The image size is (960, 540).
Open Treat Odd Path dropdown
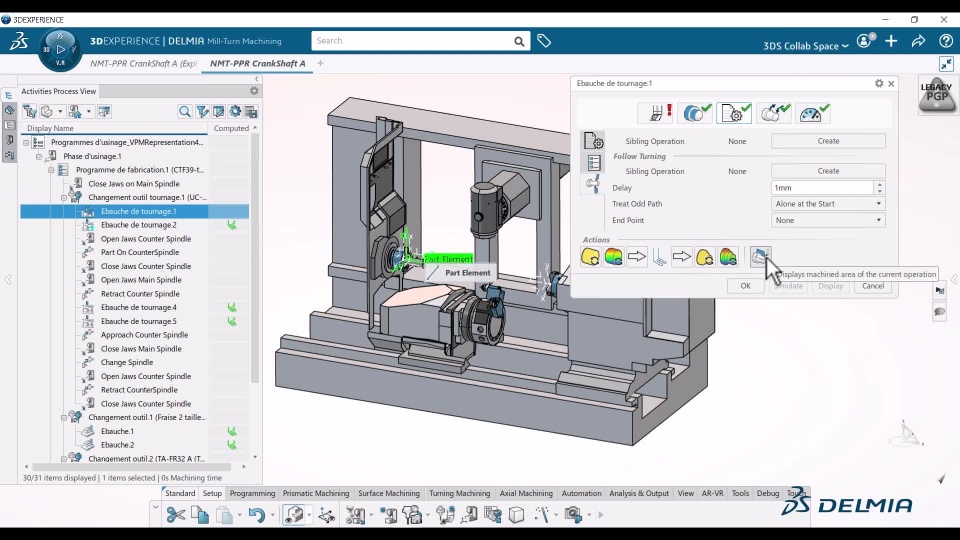click(x=828, y=204)
